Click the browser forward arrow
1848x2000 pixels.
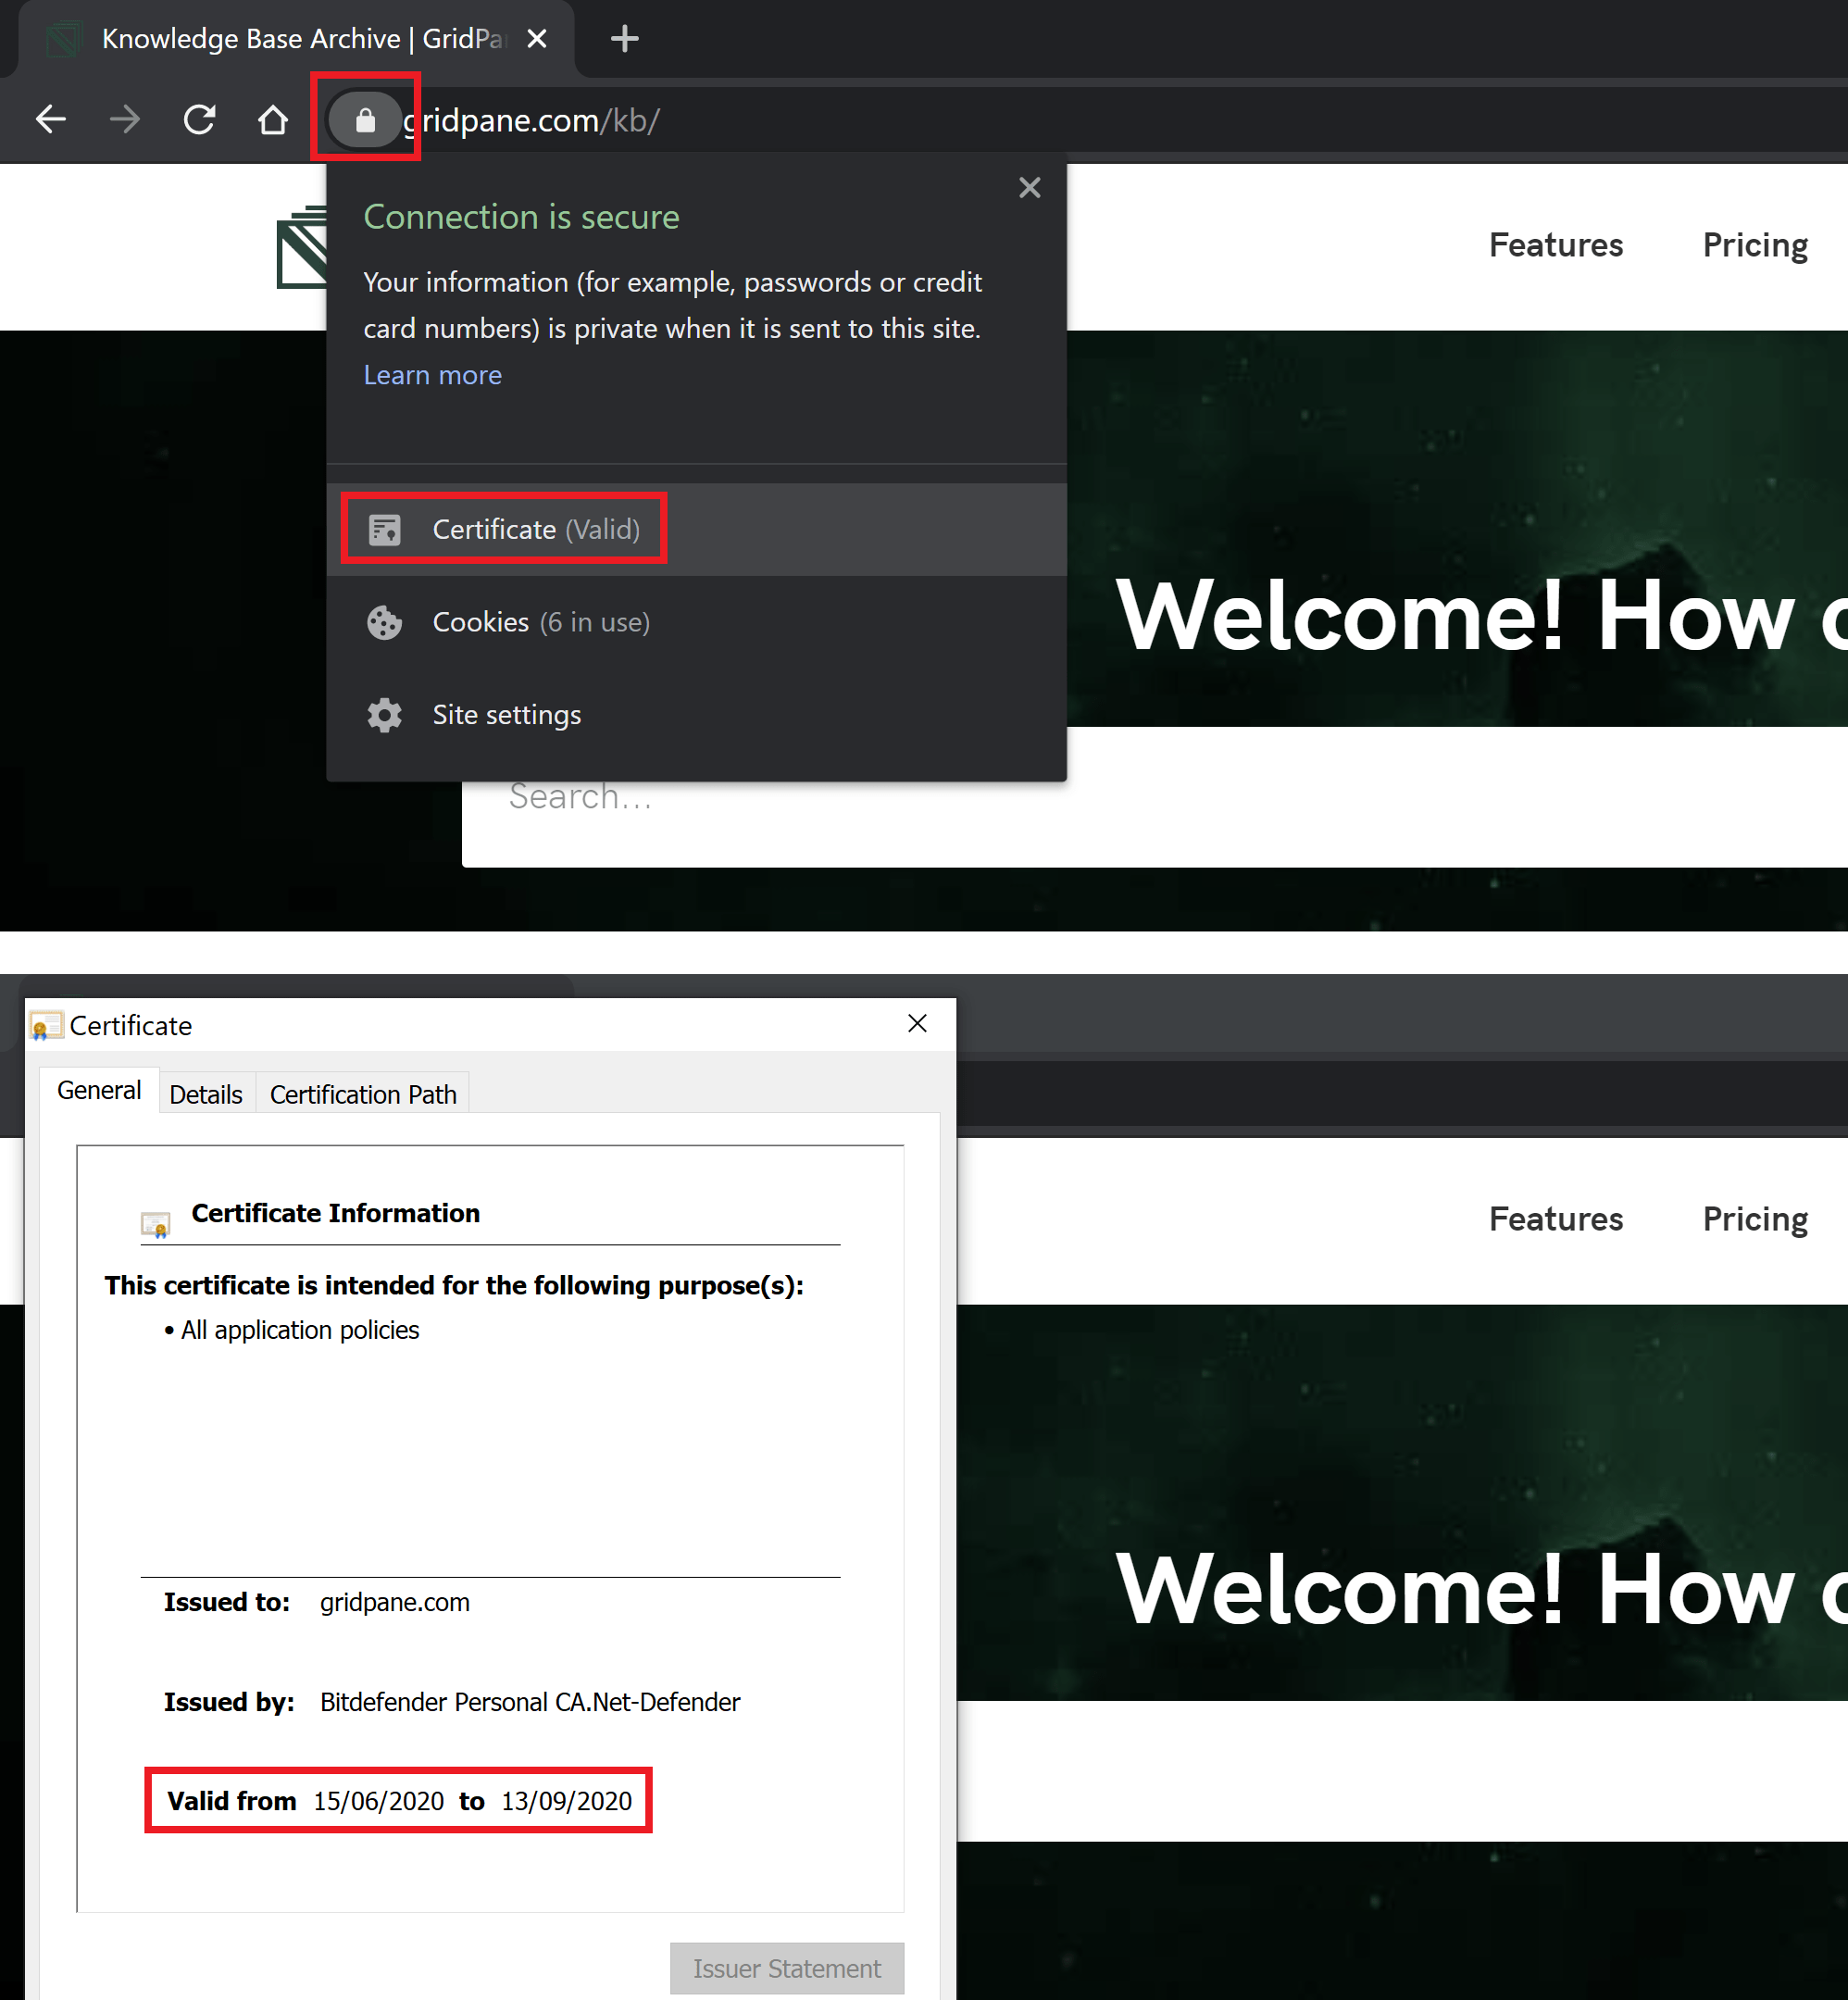point(125,120)
